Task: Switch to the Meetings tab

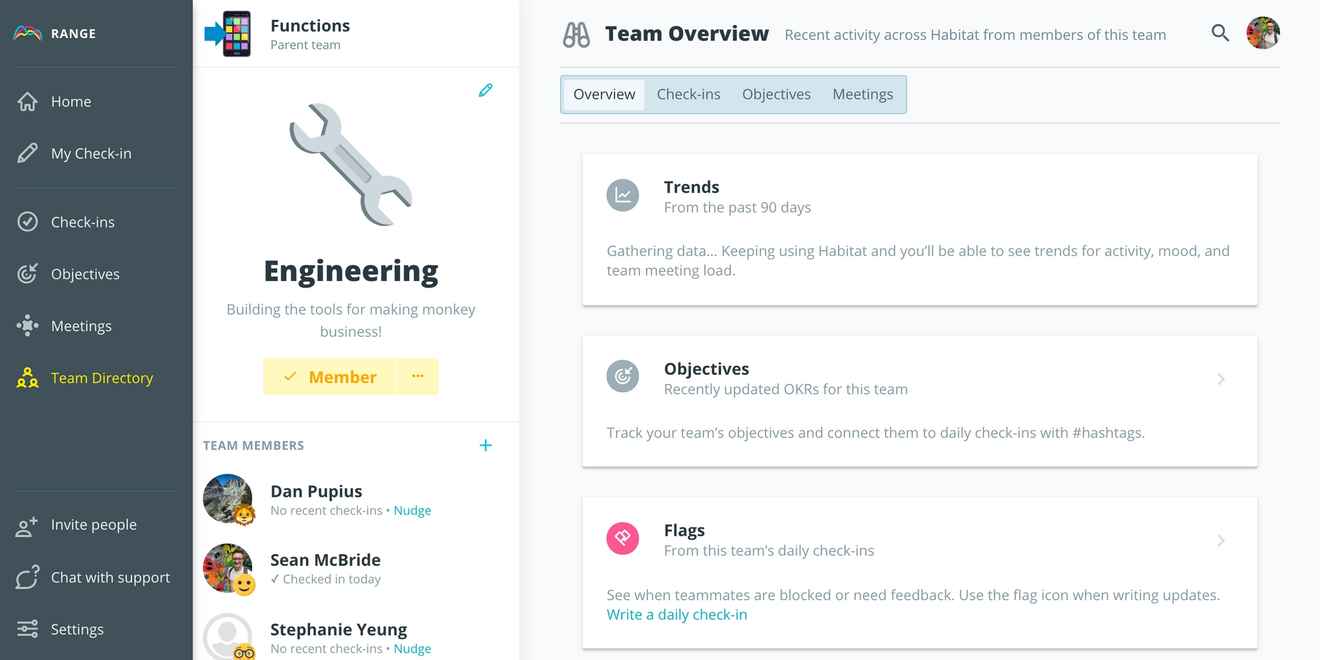Action: [x=862, y=94]
